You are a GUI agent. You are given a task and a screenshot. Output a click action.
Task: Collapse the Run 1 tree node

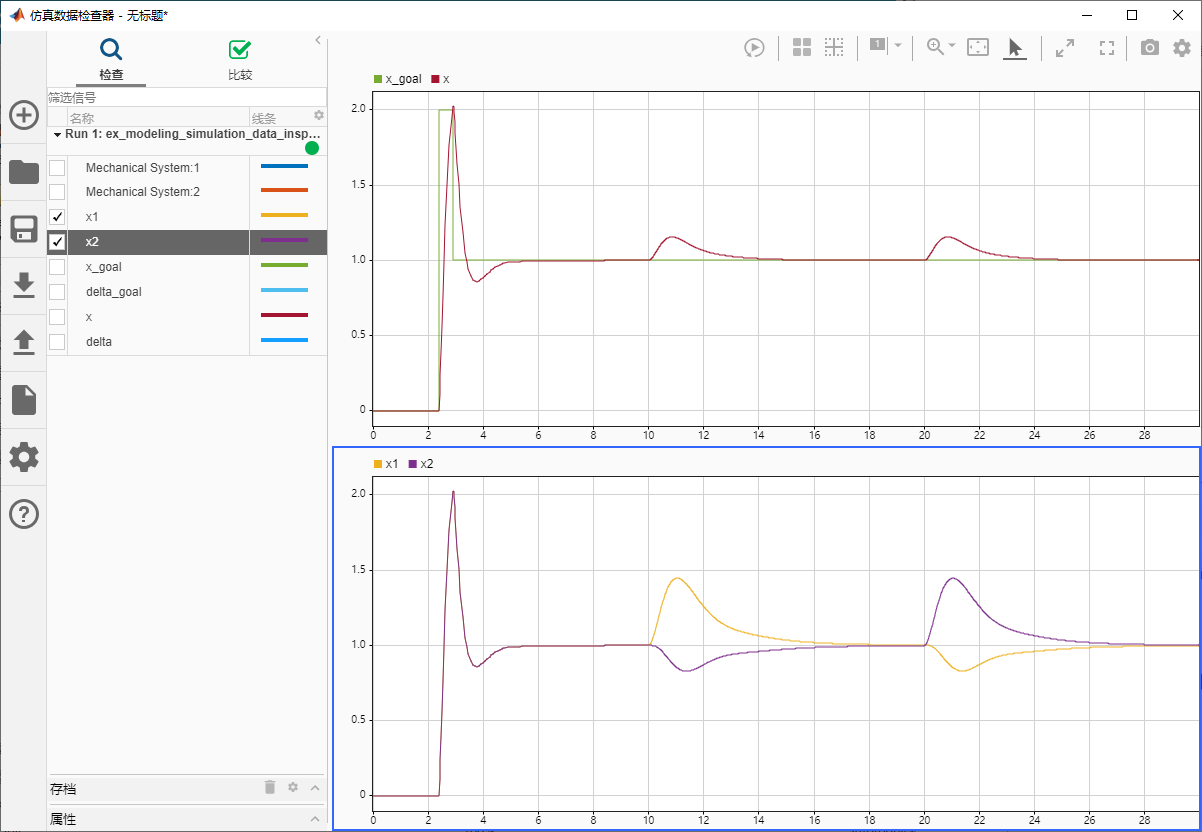pos(58,133)
